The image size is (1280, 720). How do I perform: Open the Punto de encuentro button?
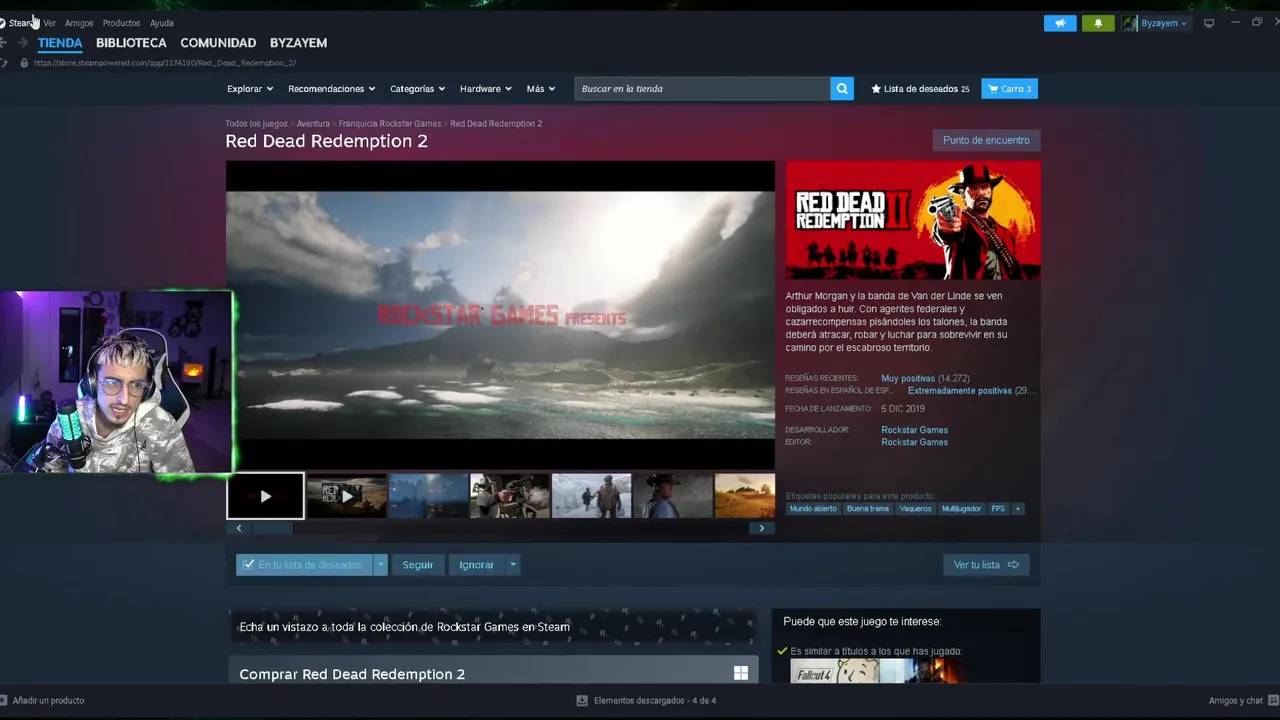pos(986,140)
